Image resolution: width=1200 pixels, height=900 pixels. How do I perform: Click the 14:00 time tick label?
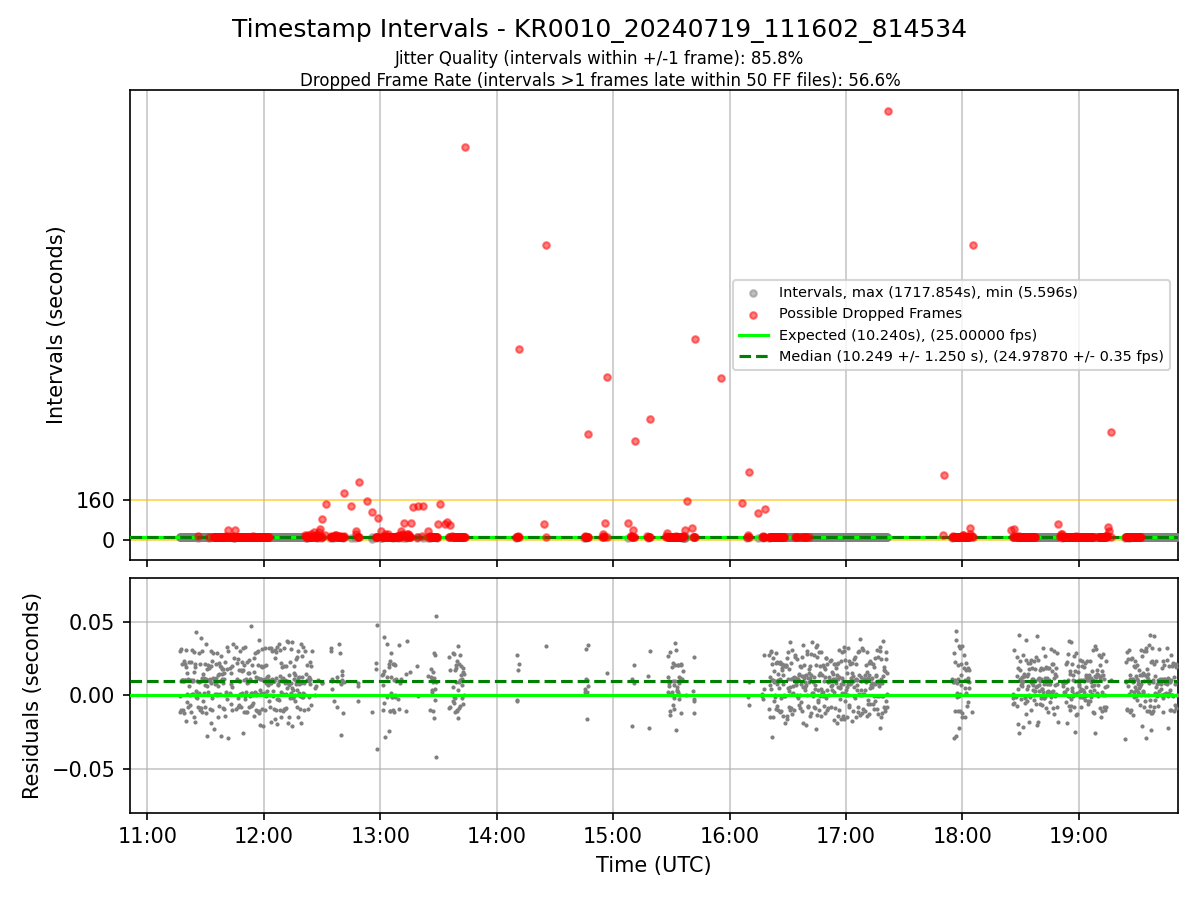pos(497,835)
